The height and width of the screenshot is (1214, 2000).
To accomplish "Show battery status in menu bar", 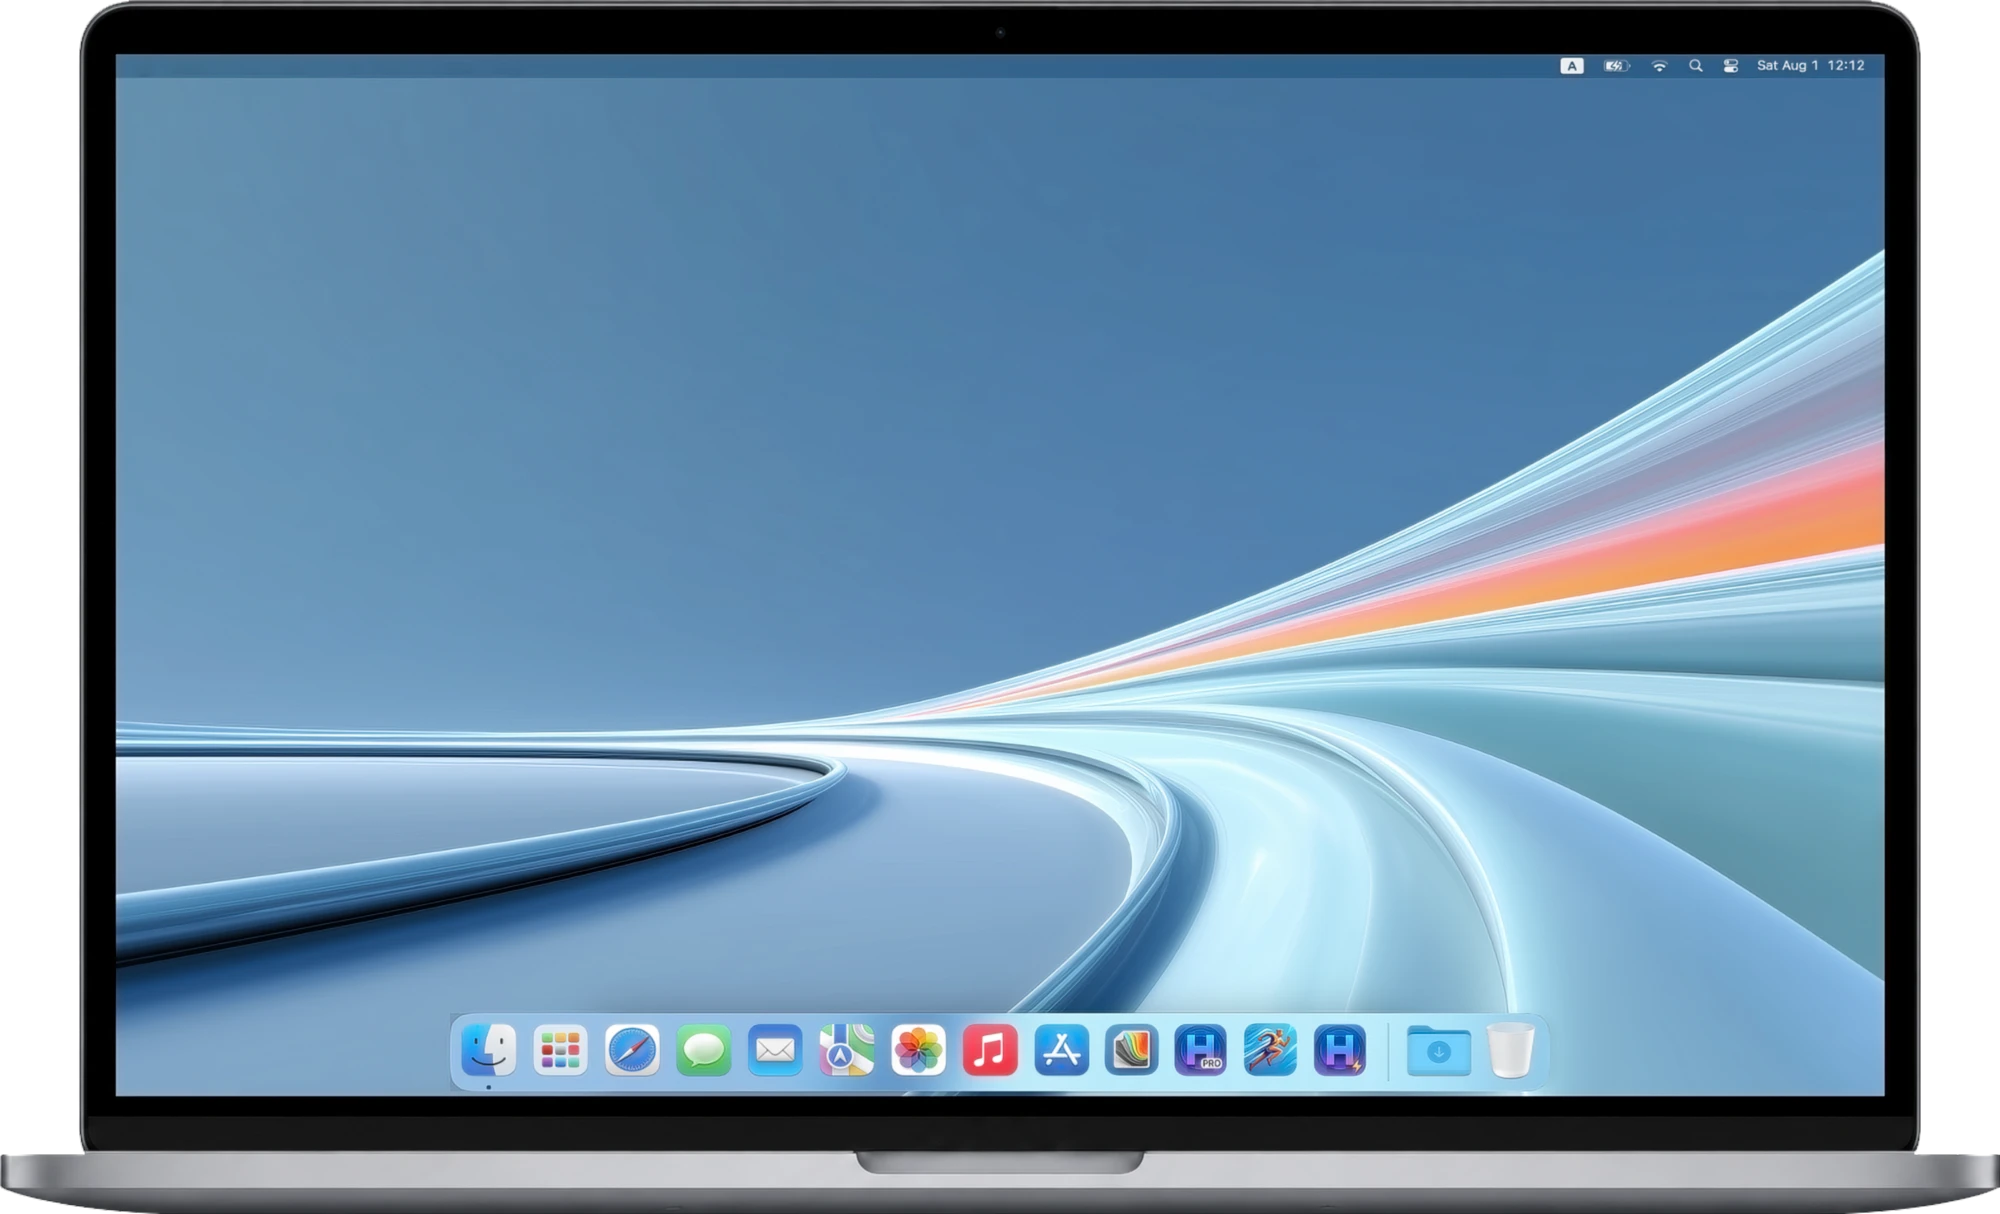I will click(1617, 65).
